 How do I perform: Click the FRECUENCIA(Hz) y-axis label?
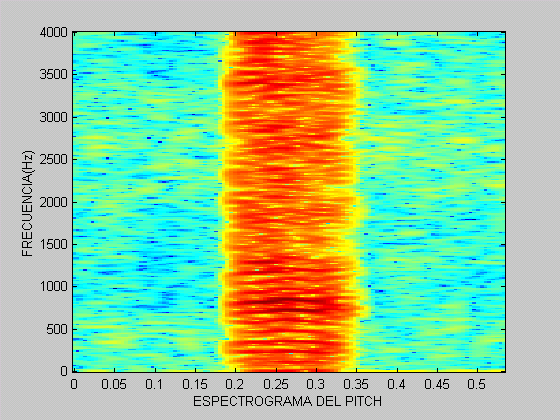point(28,204)
